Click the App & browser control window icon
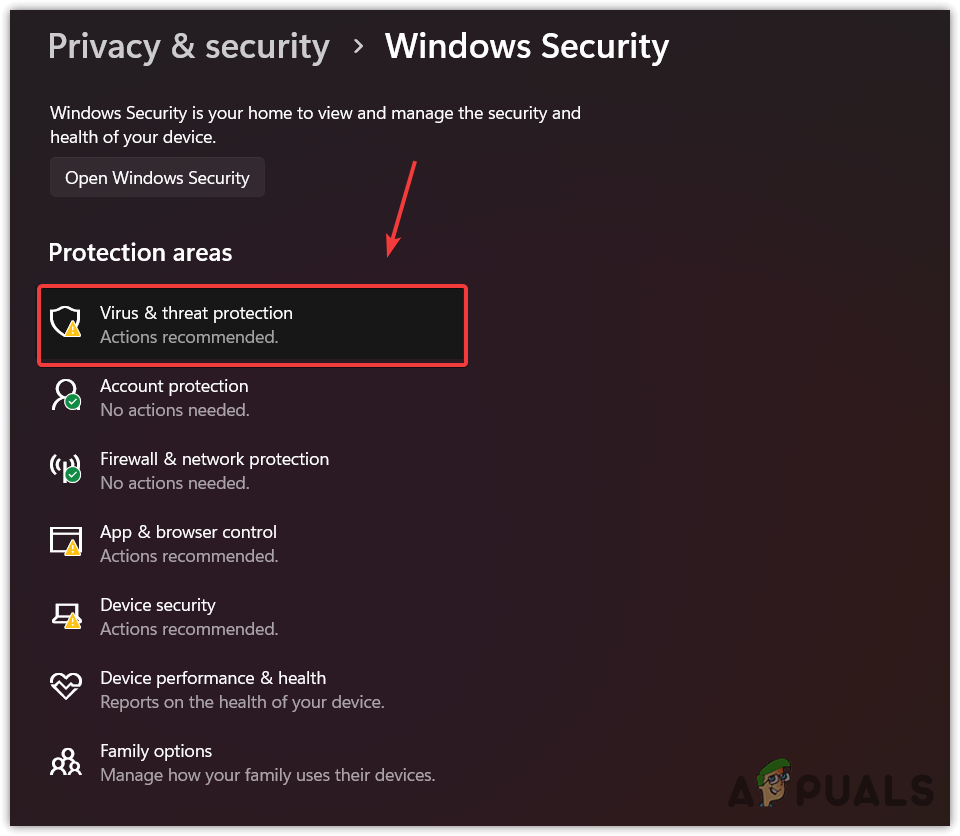This screenshot has width=960, height=836. pos(65,541)
